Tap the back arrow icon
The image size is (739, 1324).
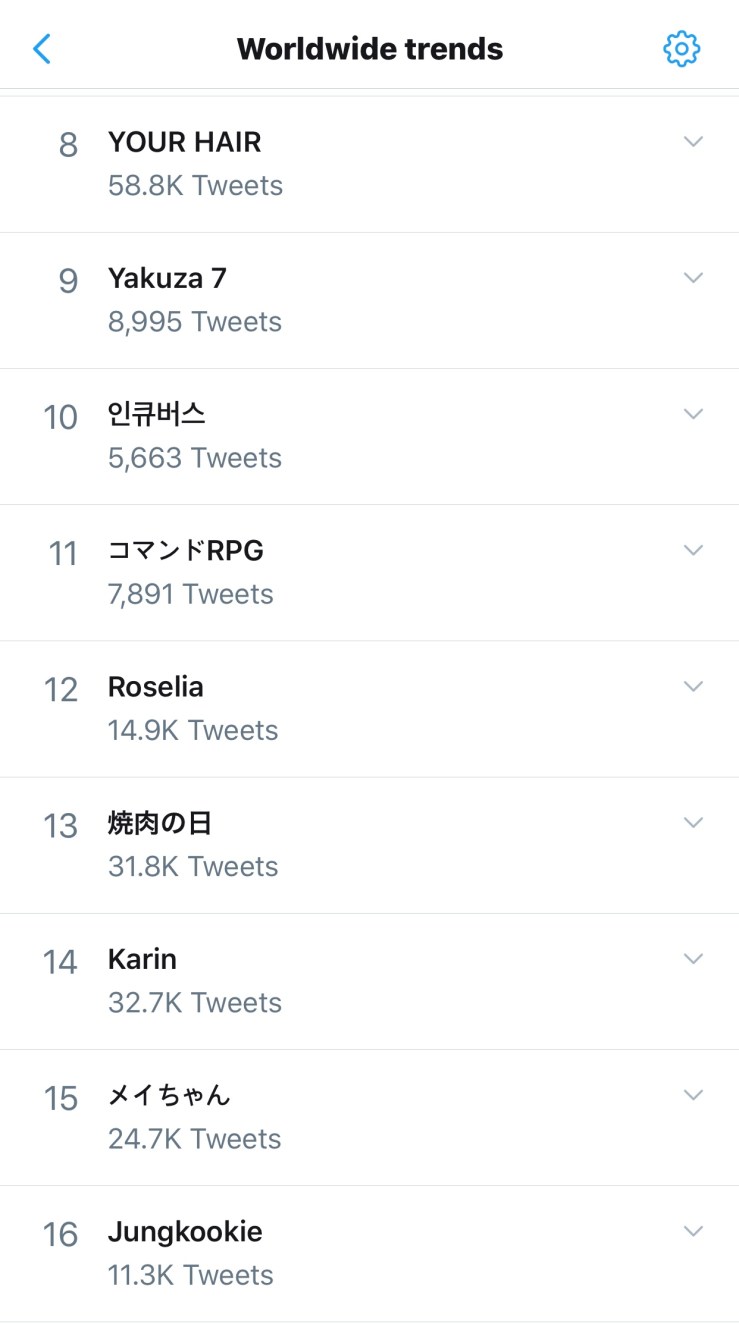click(42, 48)
